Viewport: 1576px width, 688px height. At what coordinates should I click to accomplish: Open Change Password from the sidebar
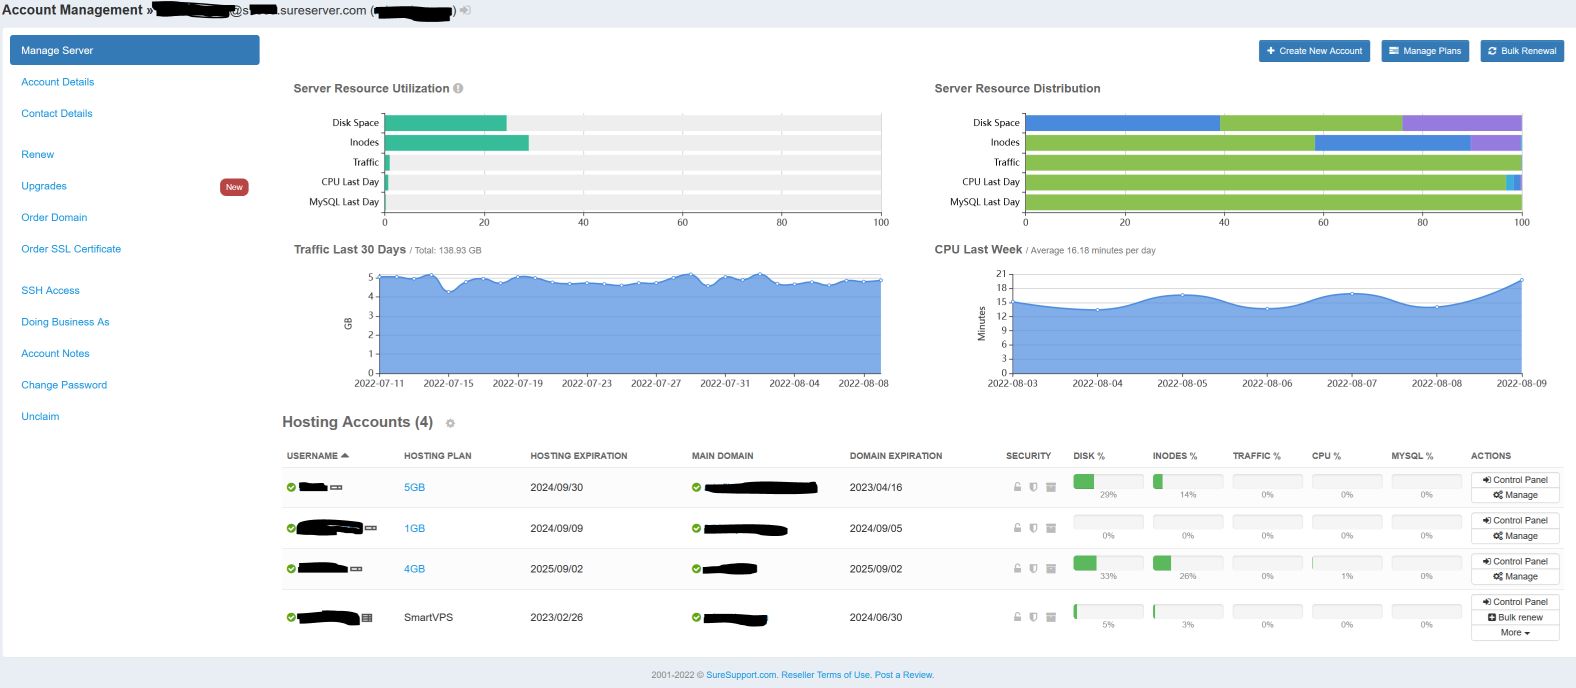coord(64,385)
